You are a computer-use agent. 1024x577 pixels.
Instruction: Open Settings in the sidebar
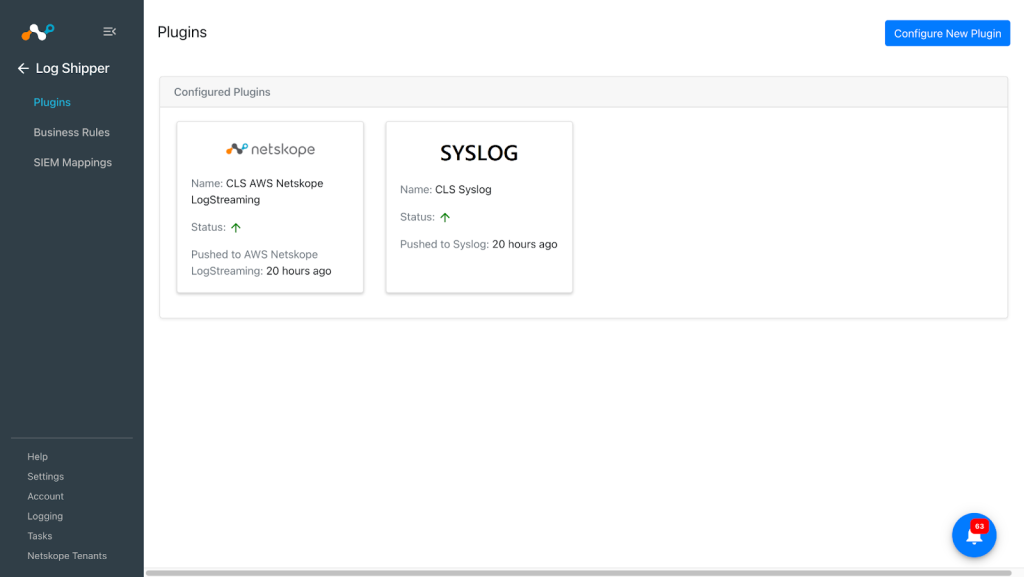pyautogui.click(x=46, y=476)
